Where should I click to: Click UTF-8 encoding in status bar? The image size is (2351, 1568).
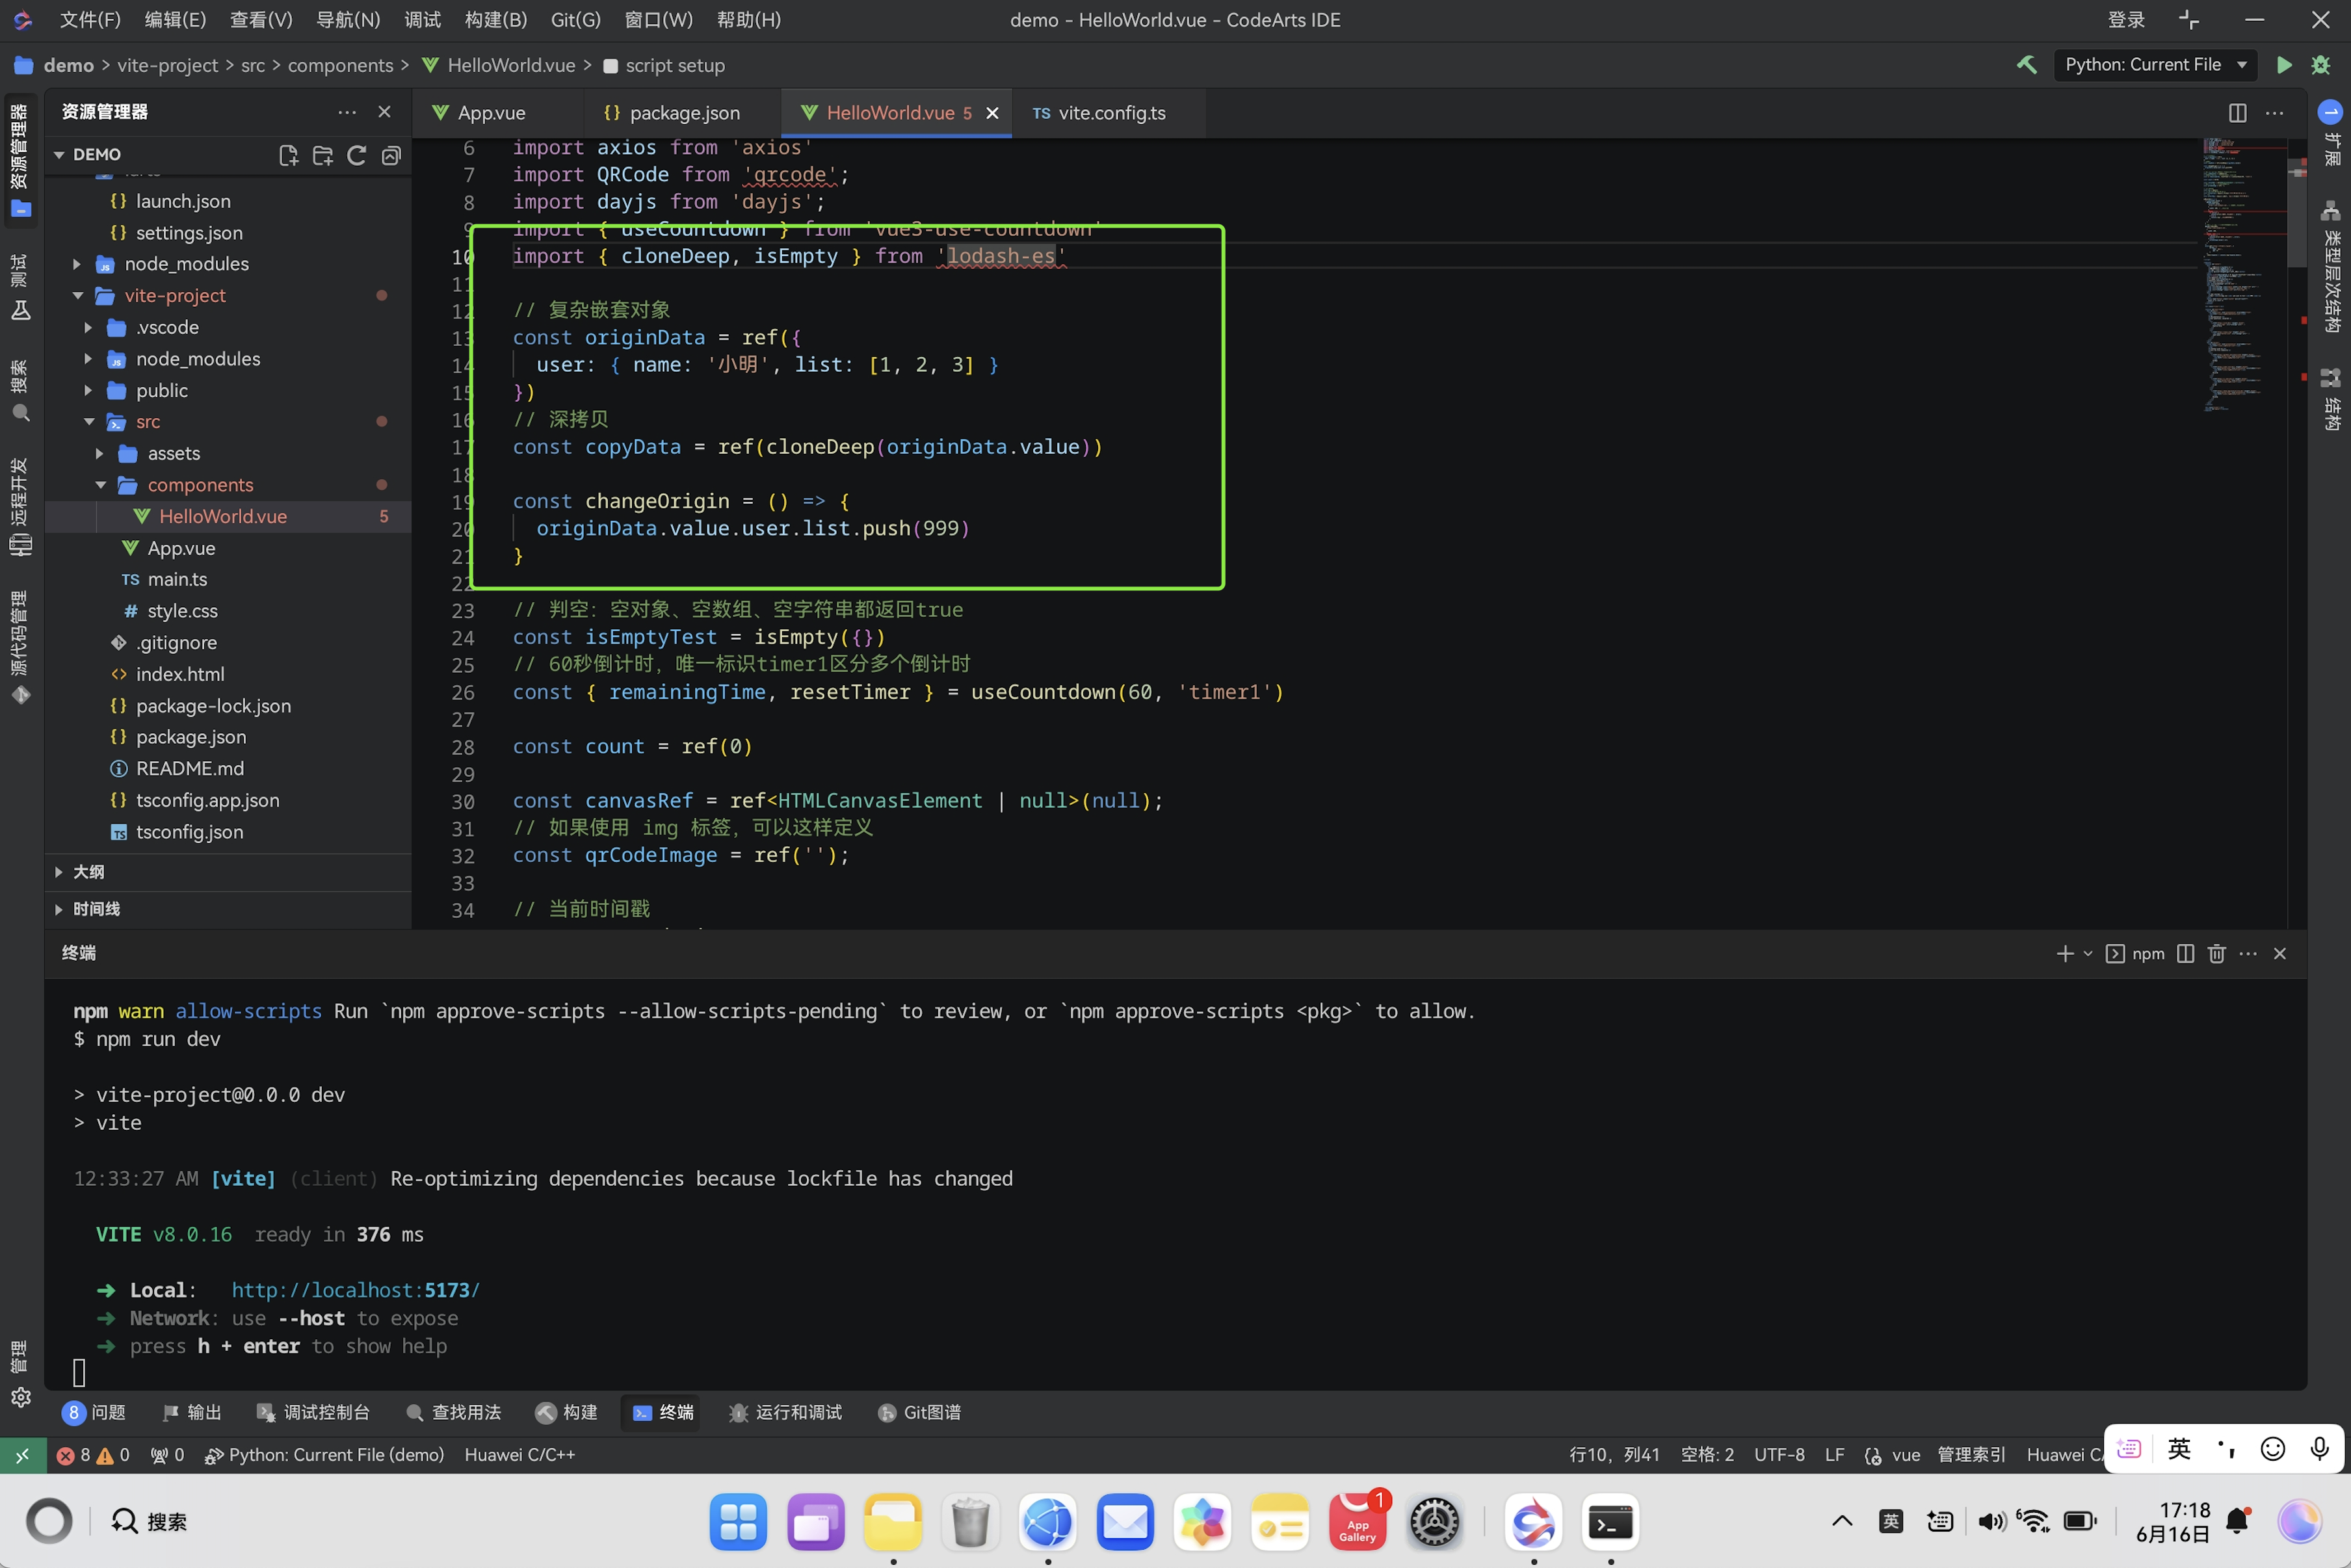[1779, 1455]
